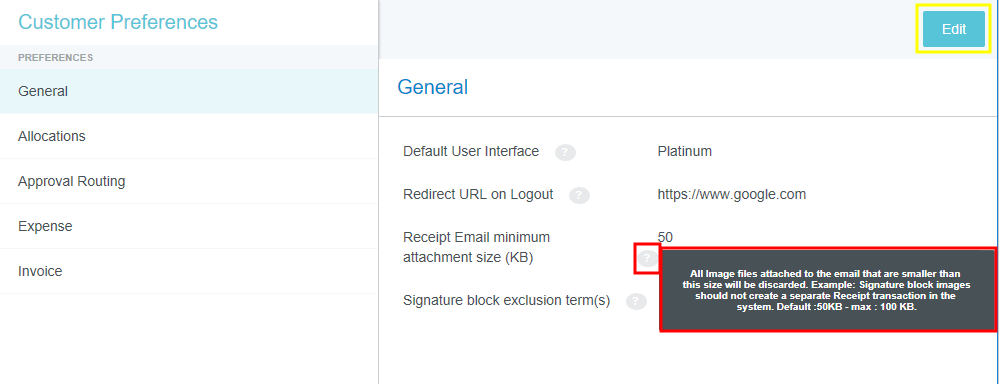Open the Allocations preferences
Screen dimensions: 999x384
coord(189,136)
